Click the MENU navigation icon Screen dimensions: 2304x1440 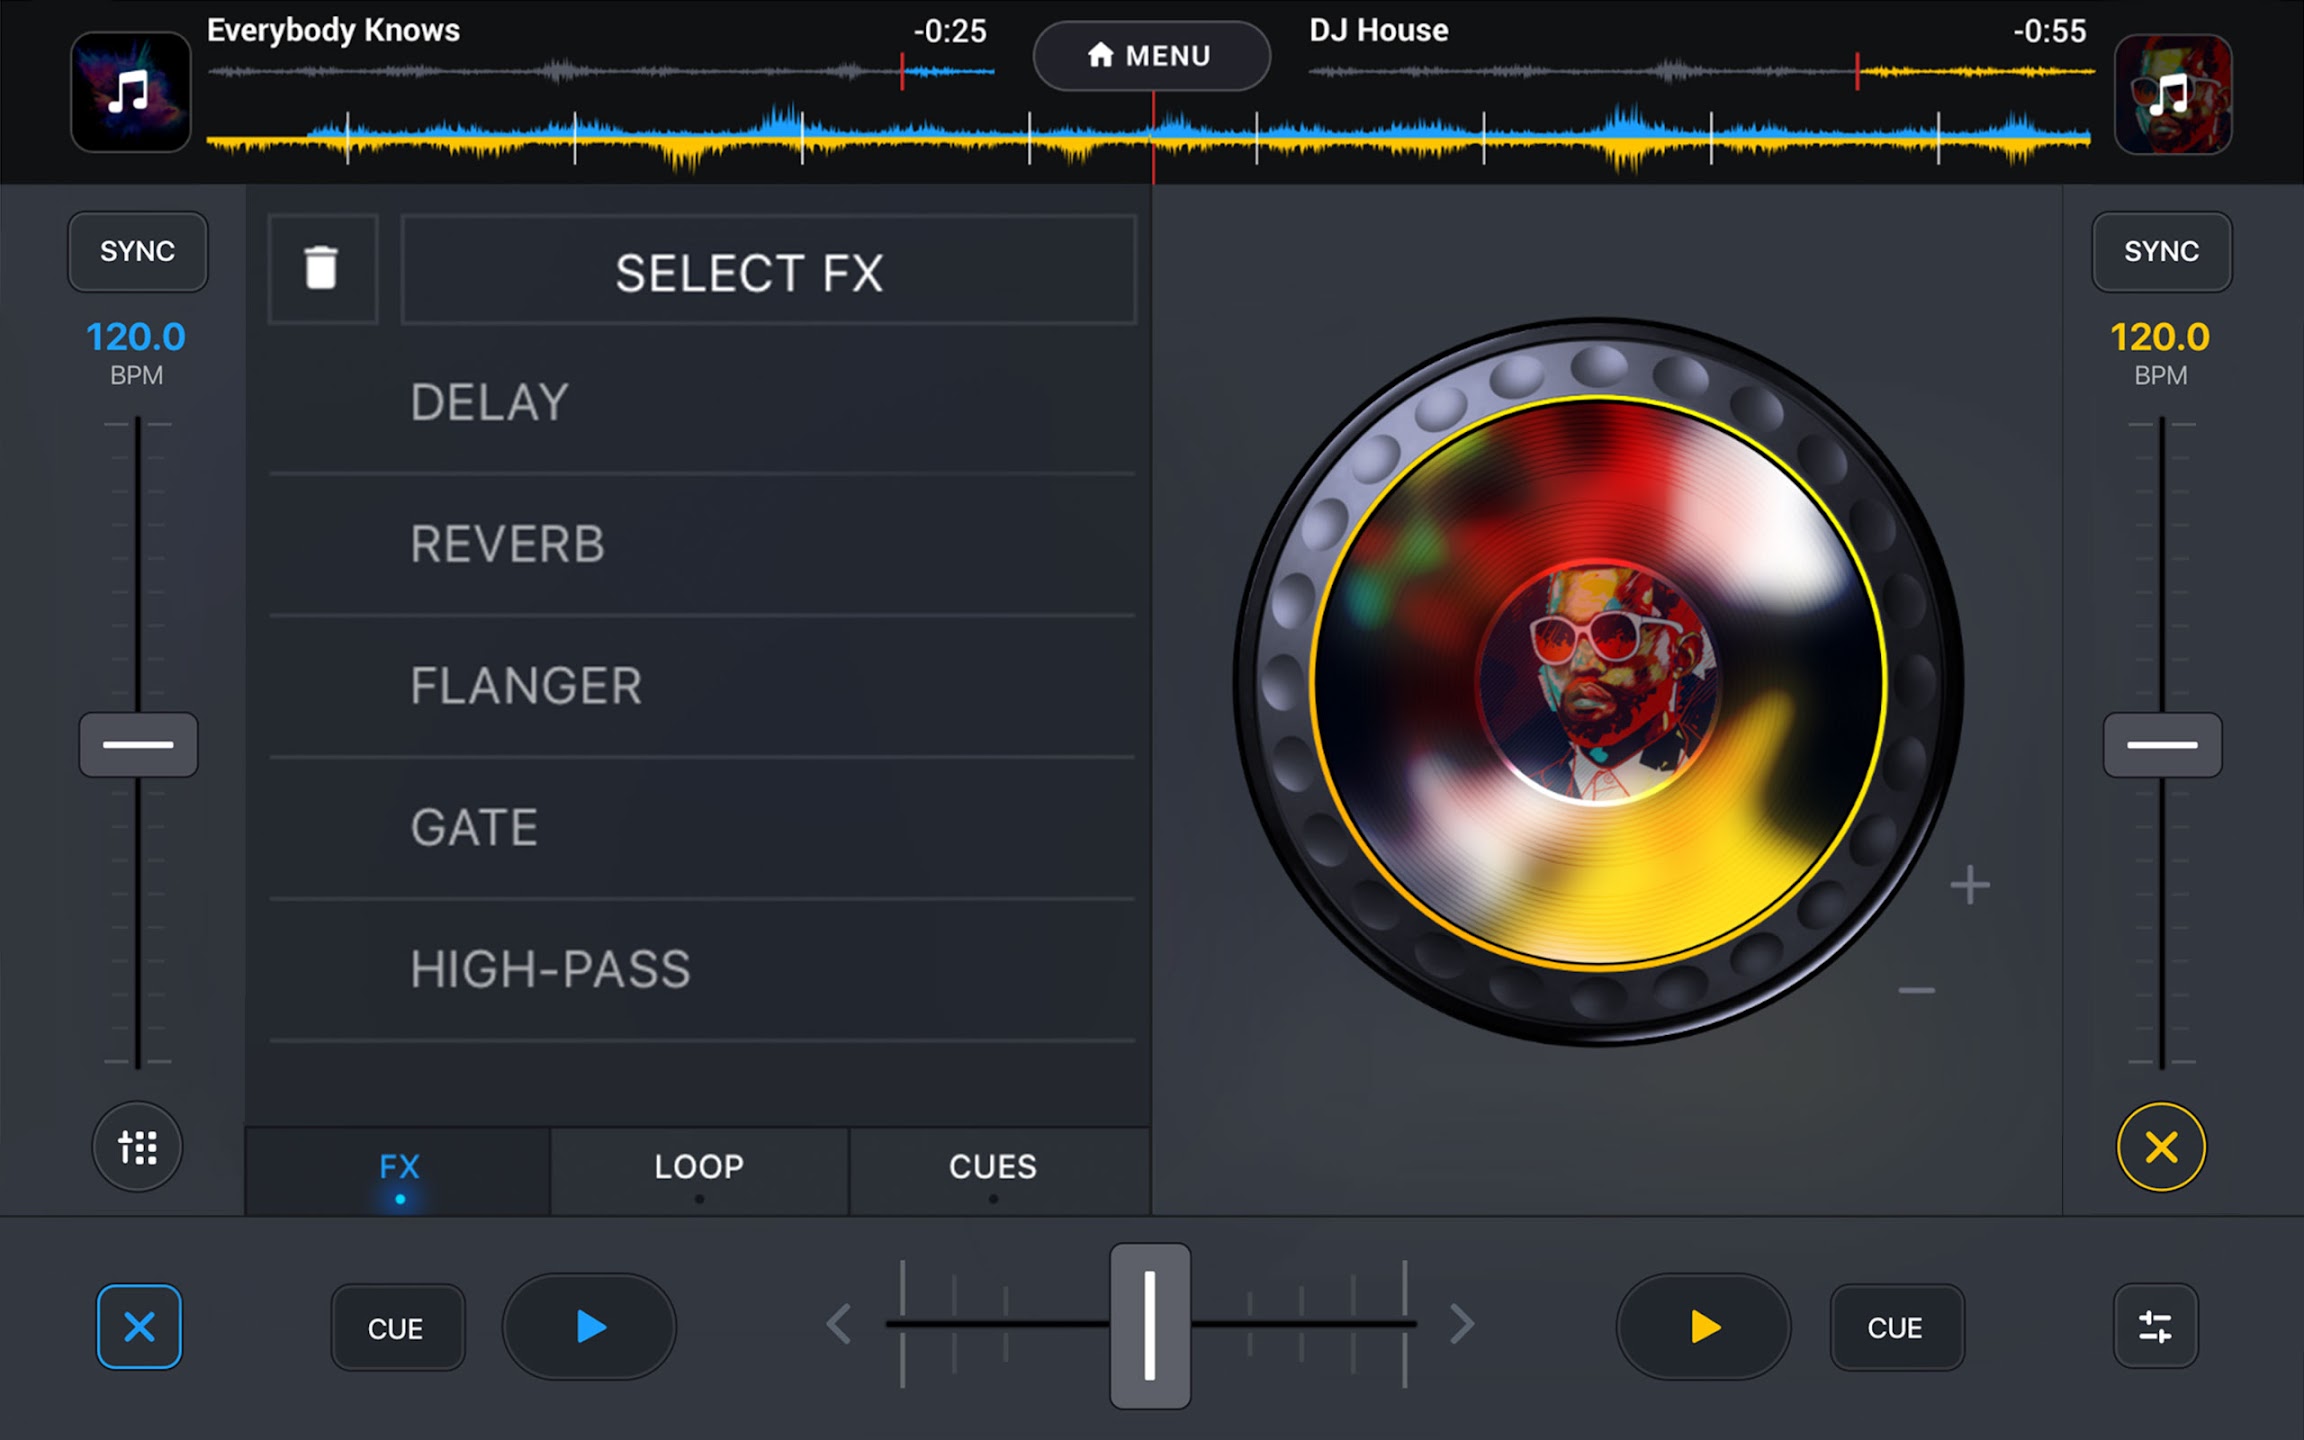pos(1150,55)
